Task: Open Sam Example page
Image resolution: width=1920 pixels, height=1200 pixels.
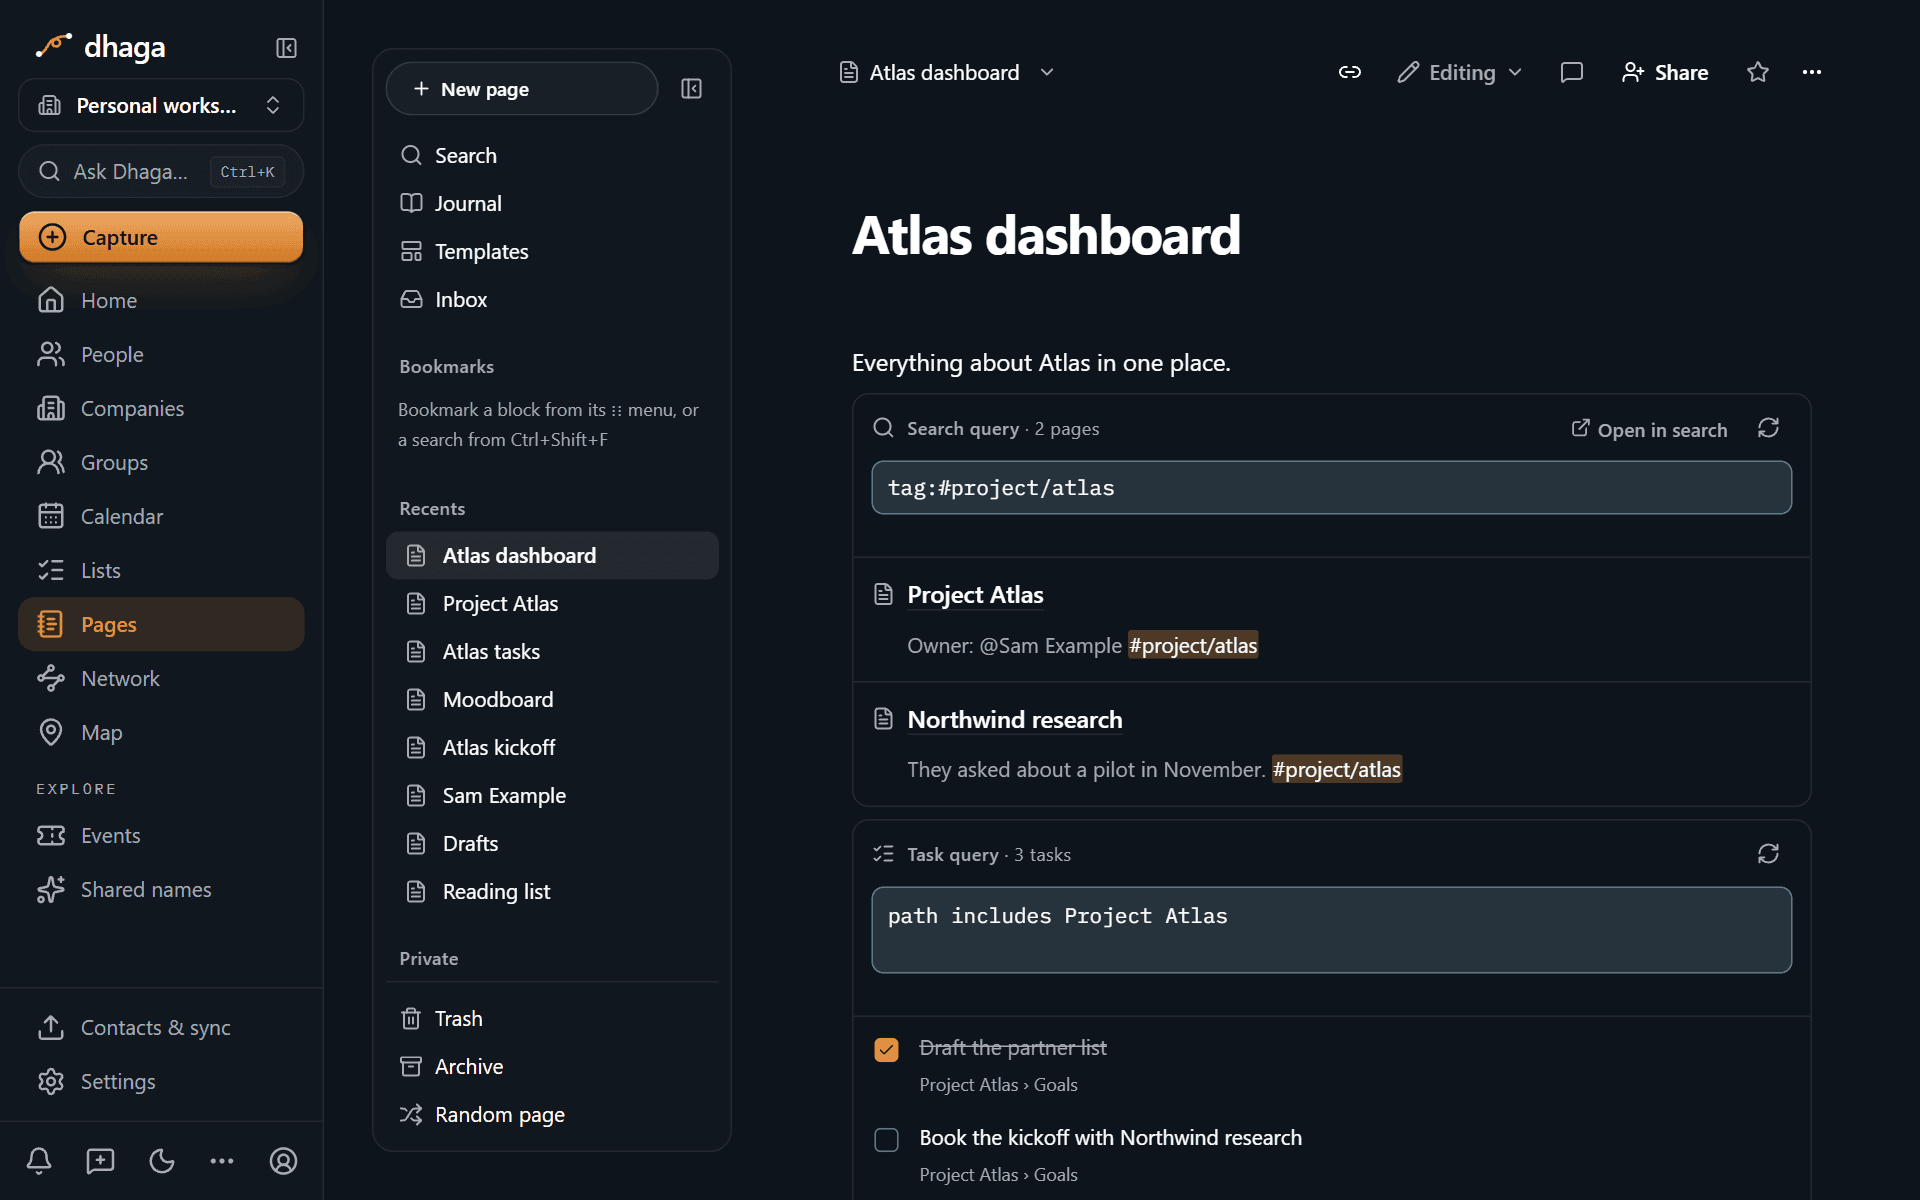Action: tap(552, 795)
